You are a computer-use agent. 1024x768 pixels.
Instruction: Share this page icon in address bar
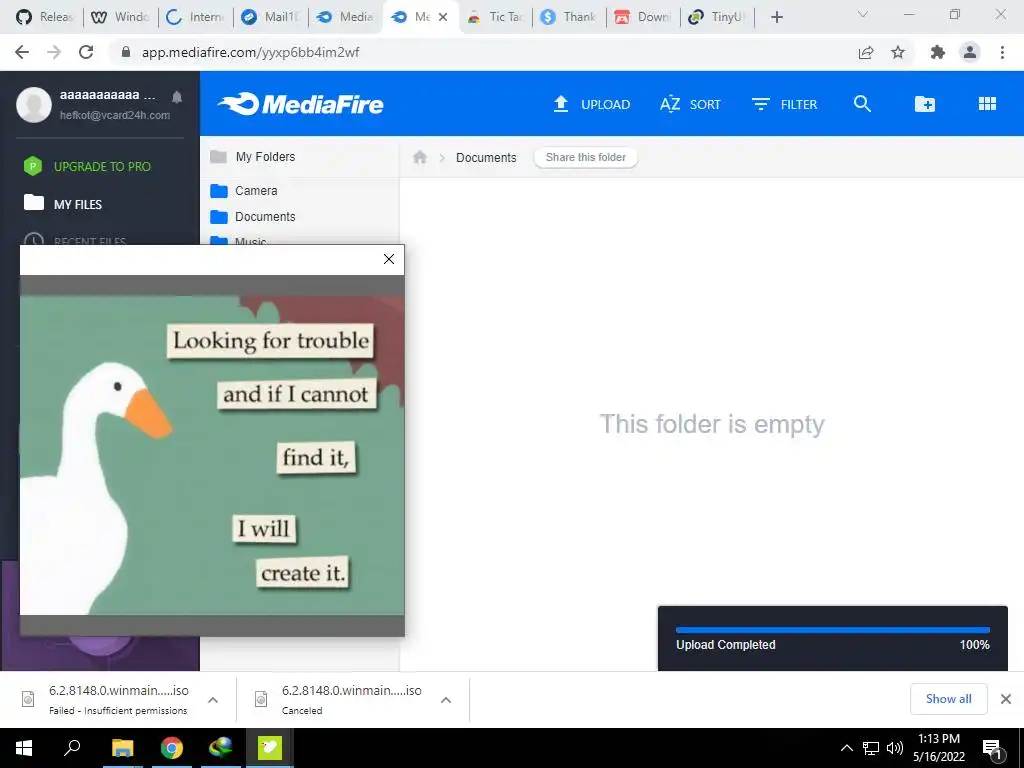866,52
